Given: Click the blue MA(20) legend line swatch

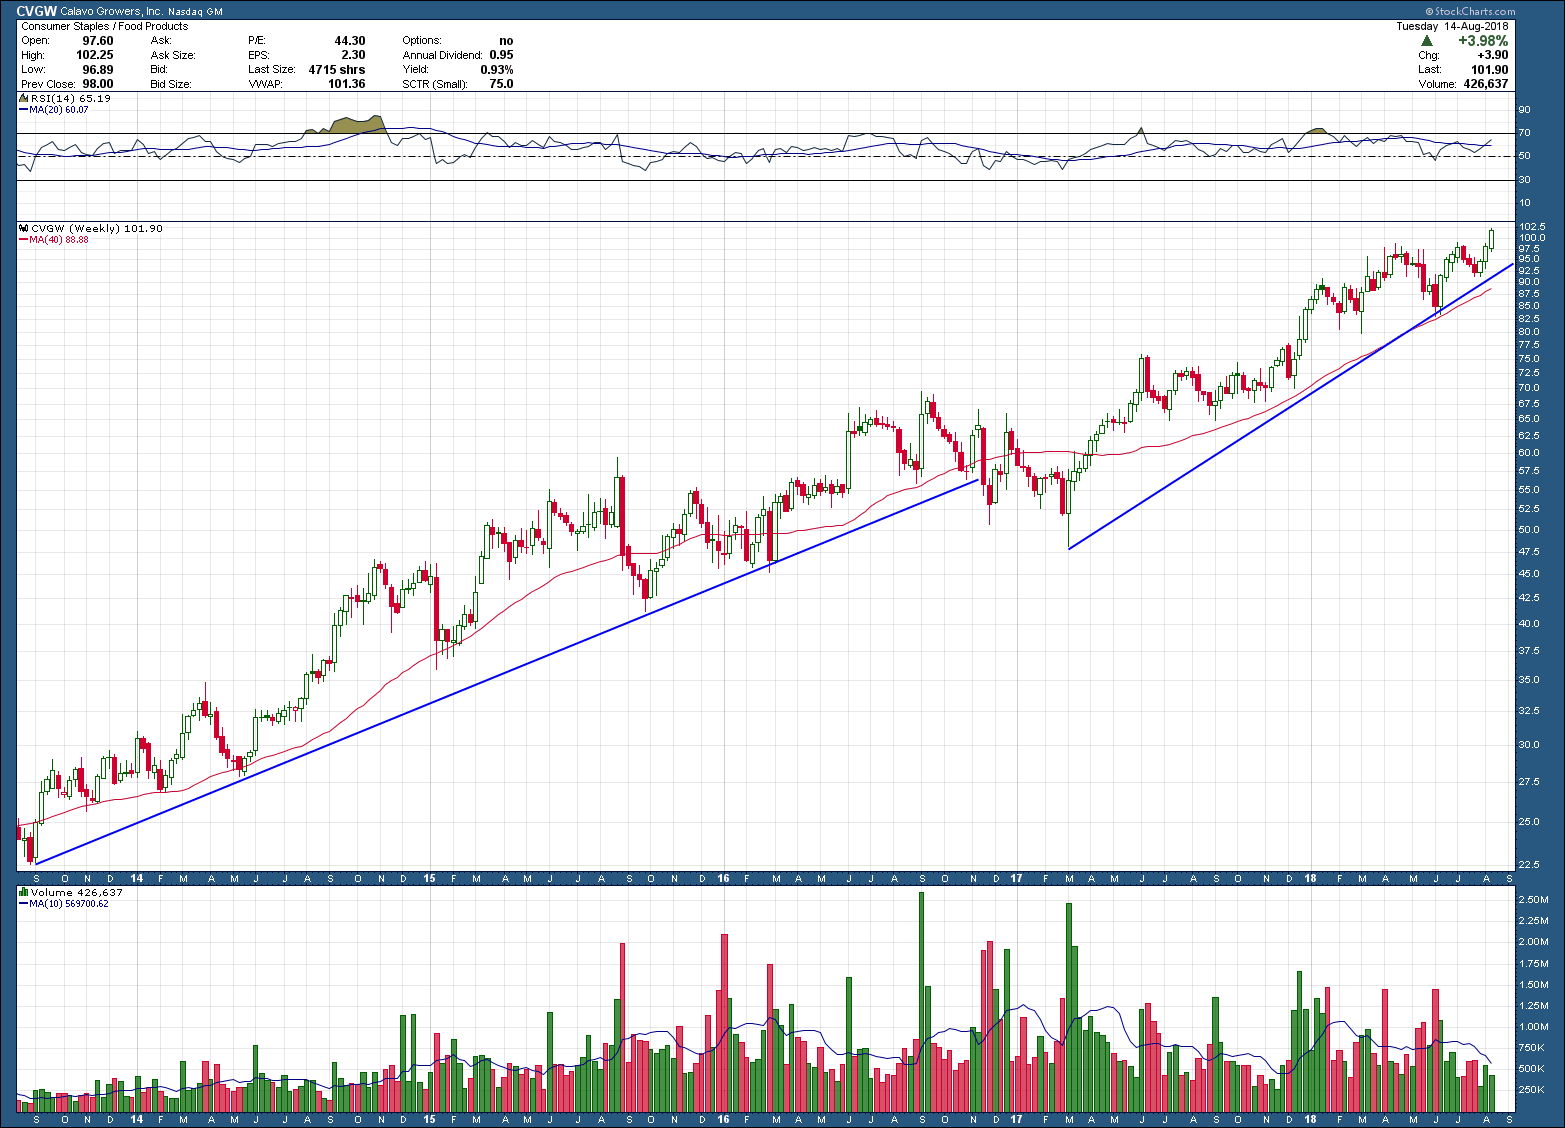Looking at the screenshot, I should click(23, 110).
